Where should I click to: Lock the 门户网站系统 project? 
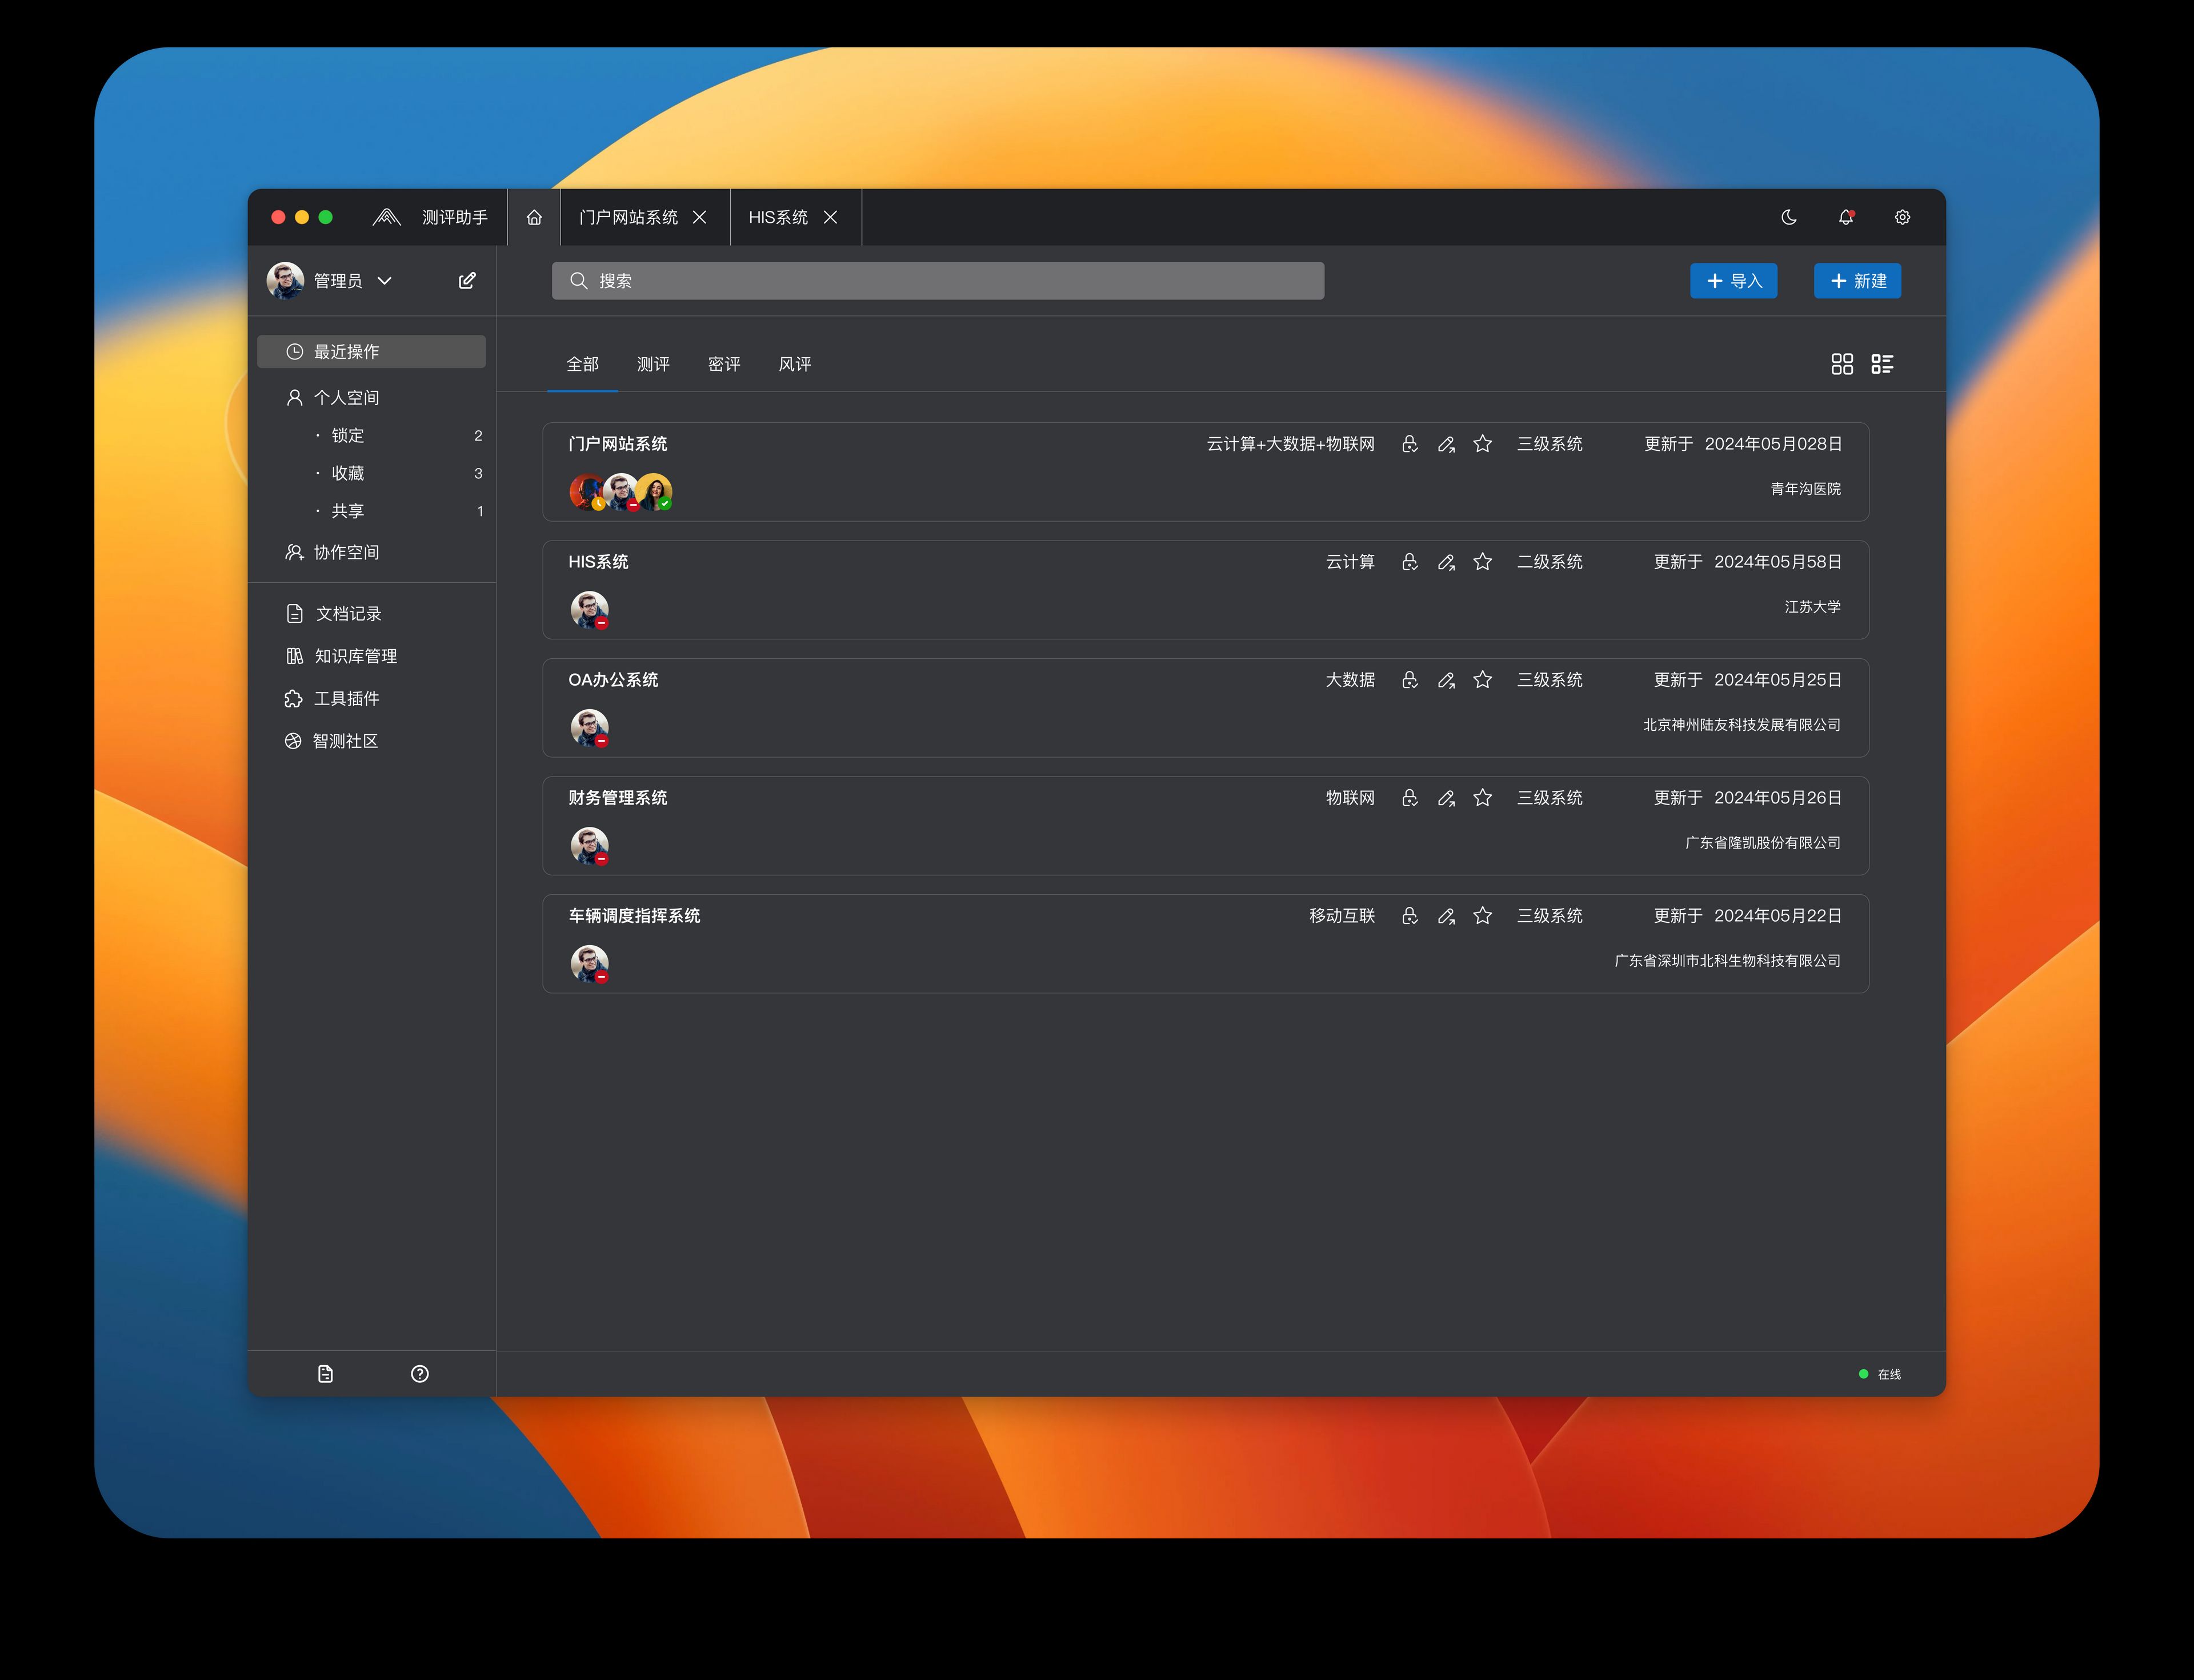(1409, 444)
